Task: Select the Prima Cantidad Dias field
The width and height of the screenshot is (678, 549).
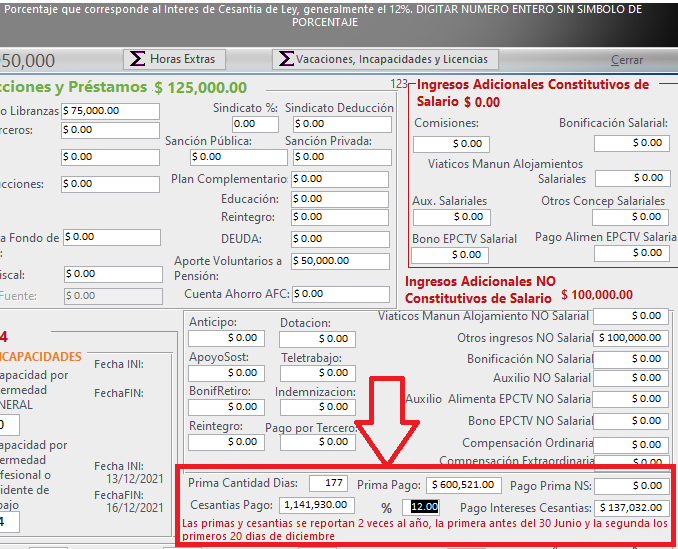Action: click(329, 485)
